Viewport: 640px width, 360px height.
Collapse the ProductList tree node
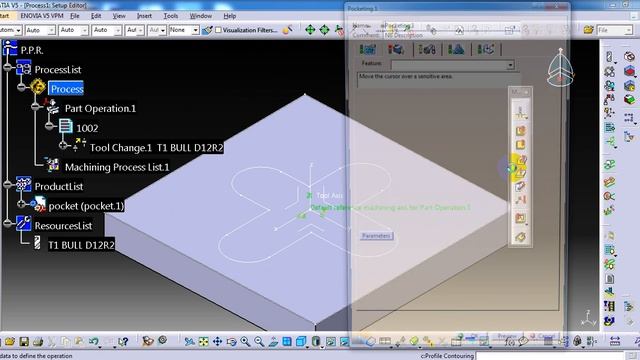(x=8, y=184)
